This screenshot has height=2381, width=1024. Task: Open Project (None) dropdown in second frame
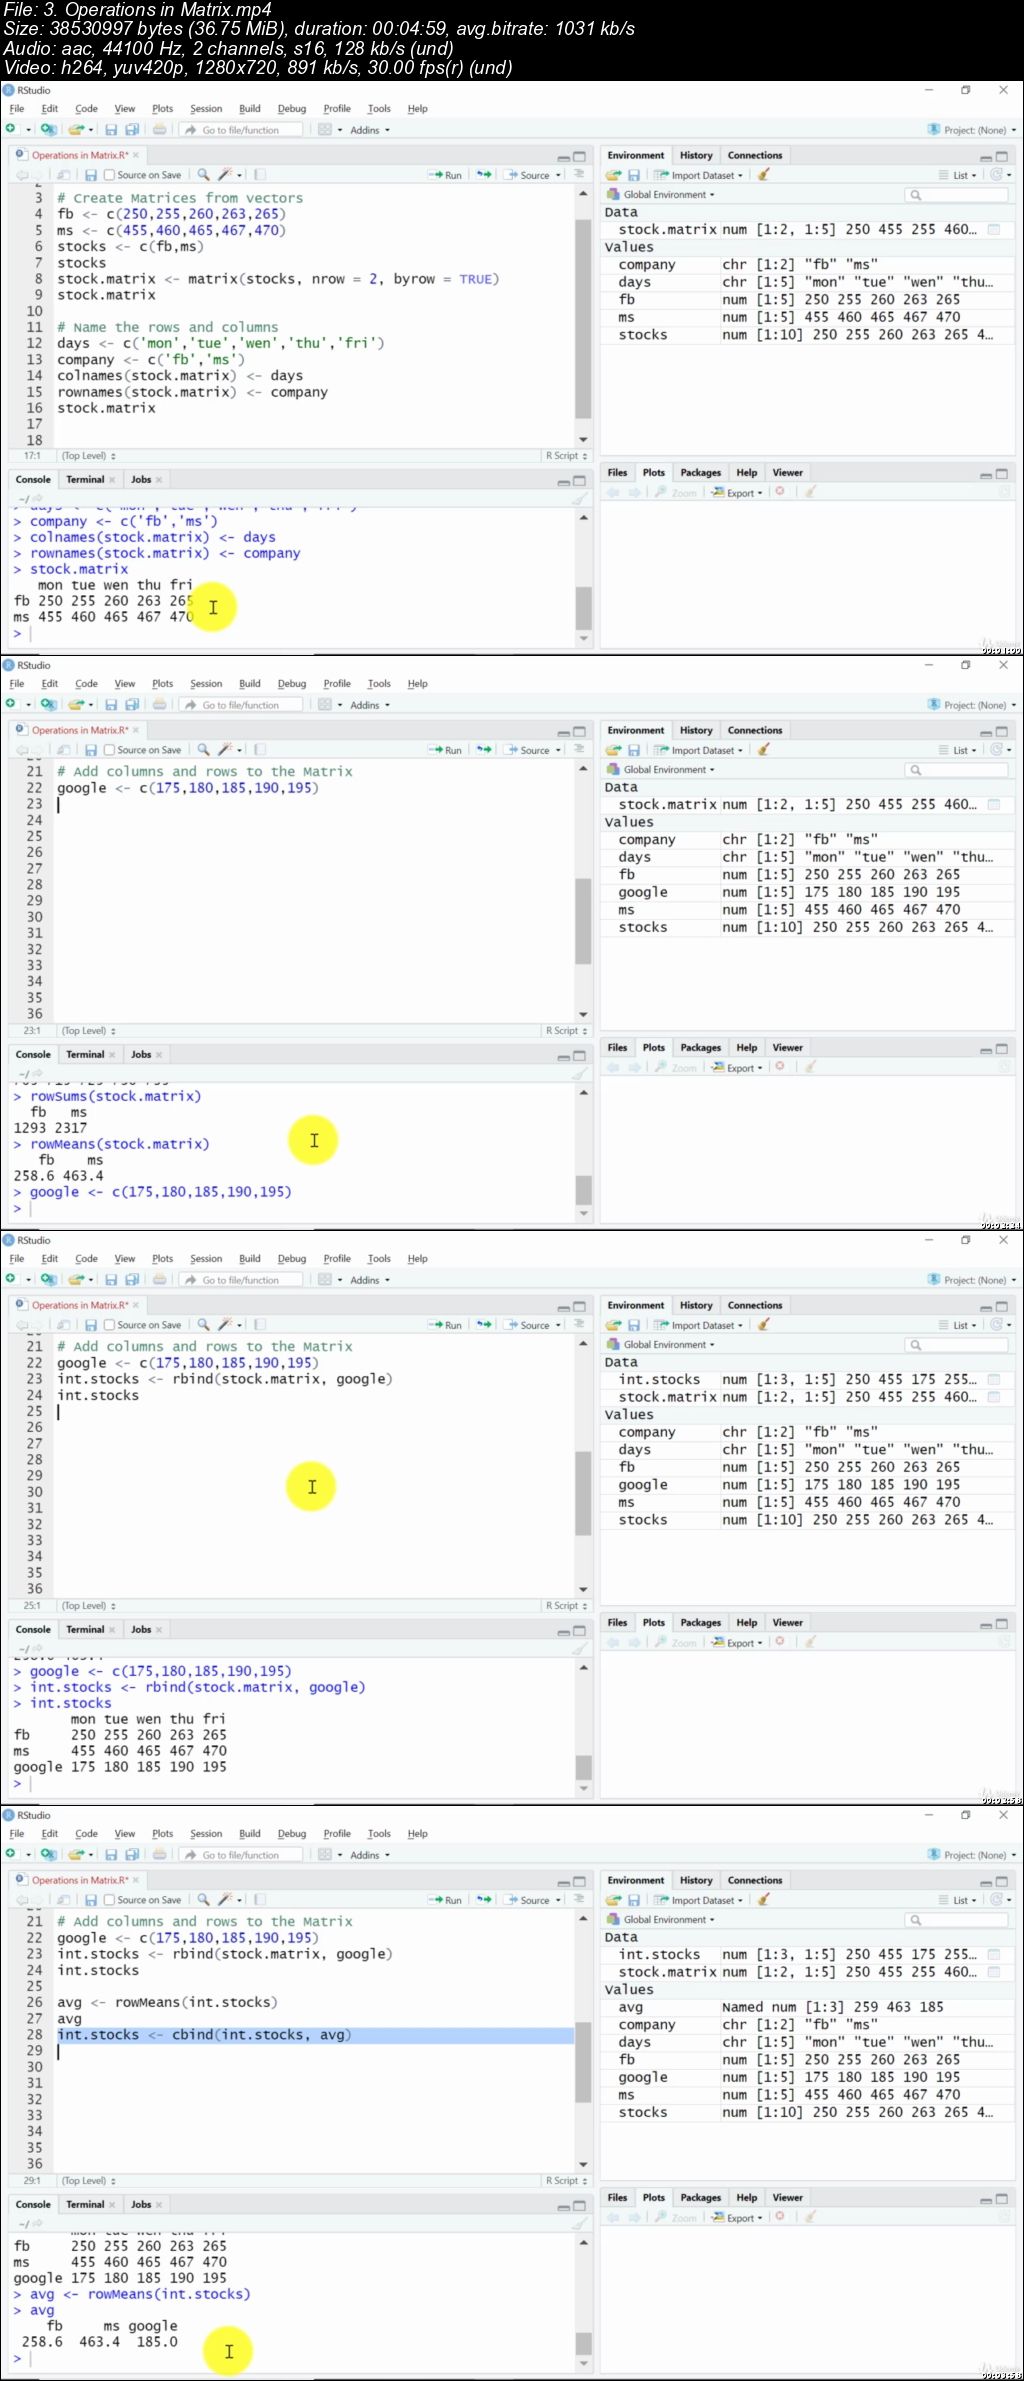[972, 705]
